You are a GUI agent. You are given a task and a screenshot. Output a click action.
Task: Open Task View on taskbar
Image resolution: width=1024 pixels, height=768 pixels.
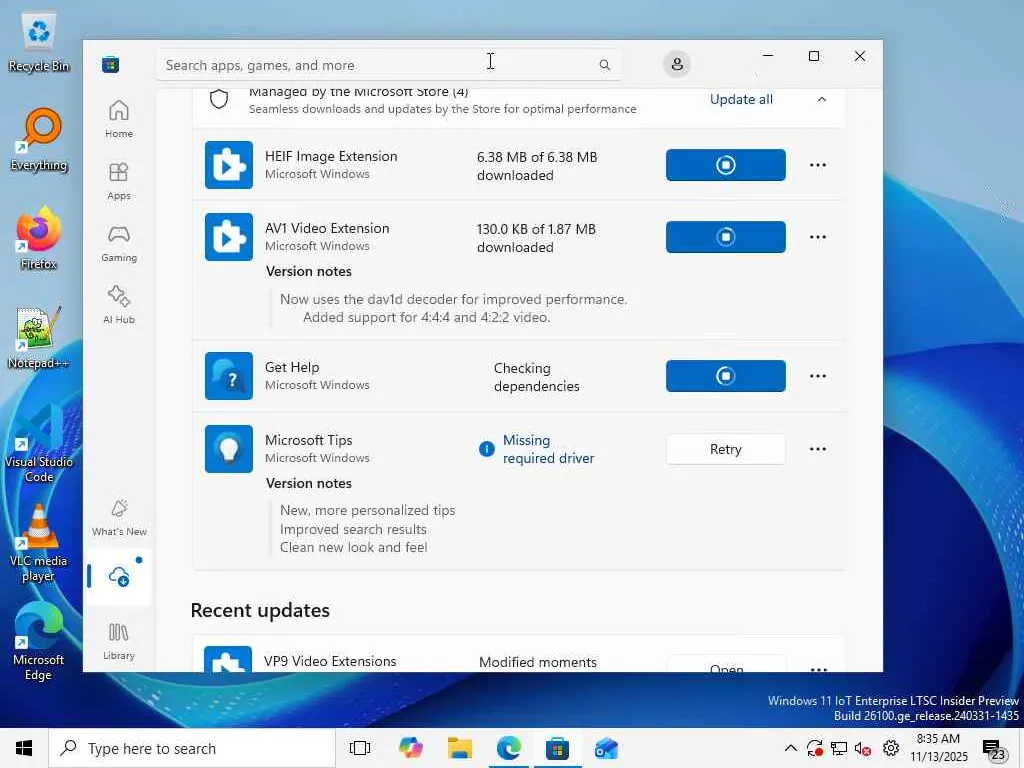[360, 748]
